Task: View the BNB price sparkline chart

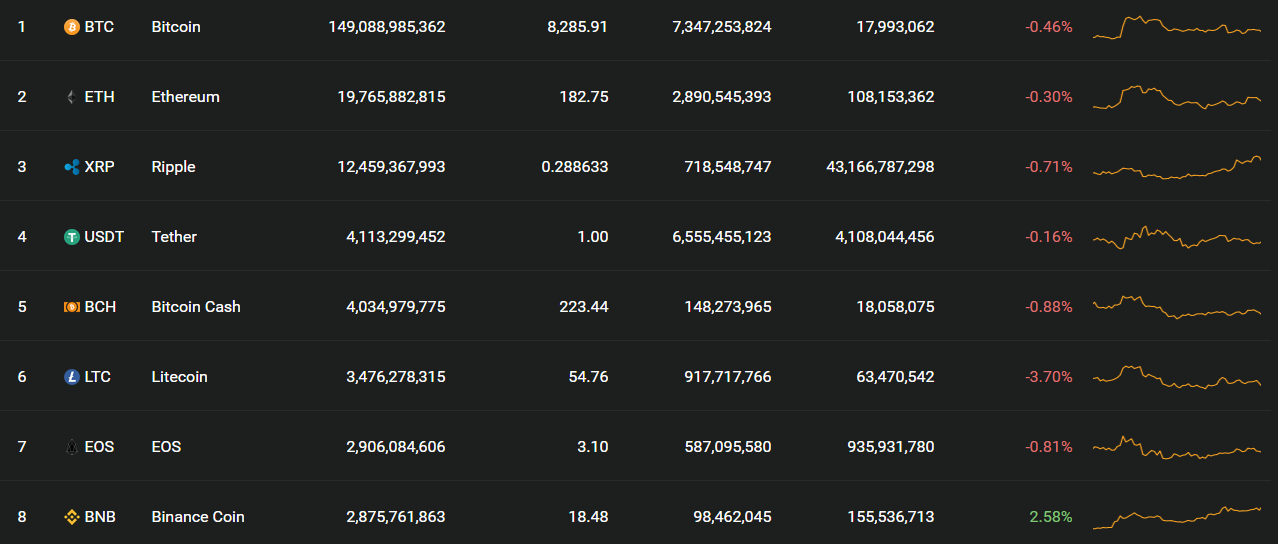Action: pos(1177,517)
